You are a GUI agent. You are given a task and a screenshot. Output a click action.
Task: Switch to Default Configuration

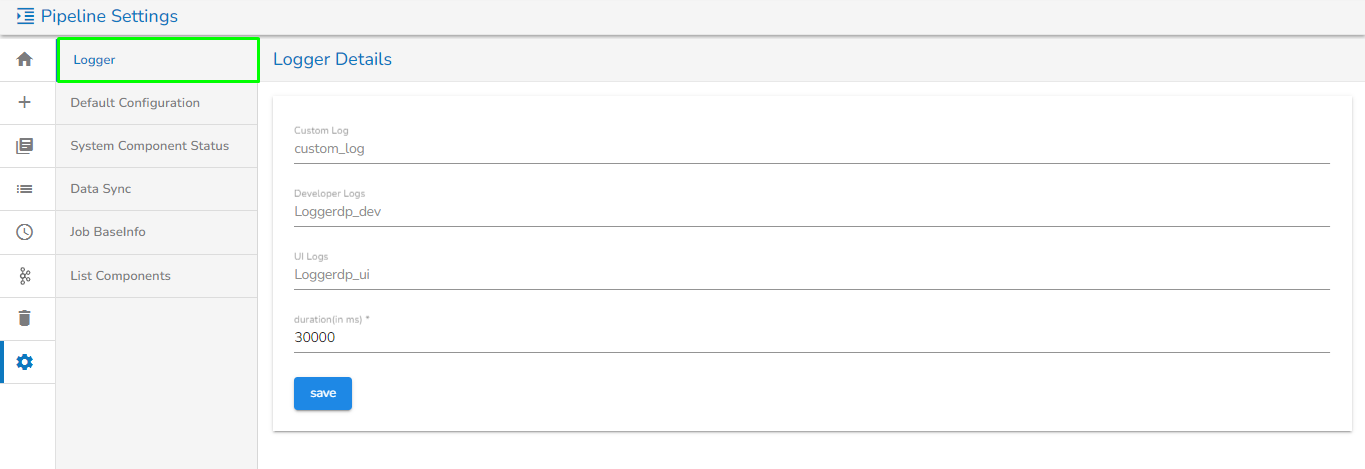tap(157, 103)
